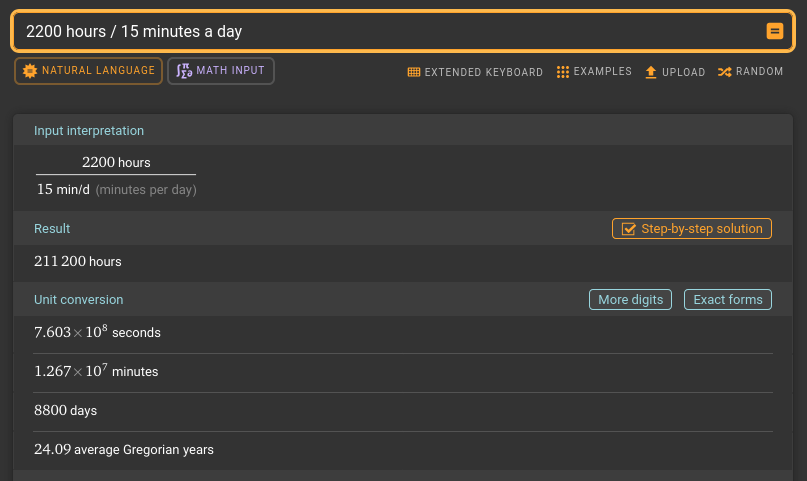This screenshot has height=481, width=807.
Task: Click into the query input field
Action: point(391,31)
